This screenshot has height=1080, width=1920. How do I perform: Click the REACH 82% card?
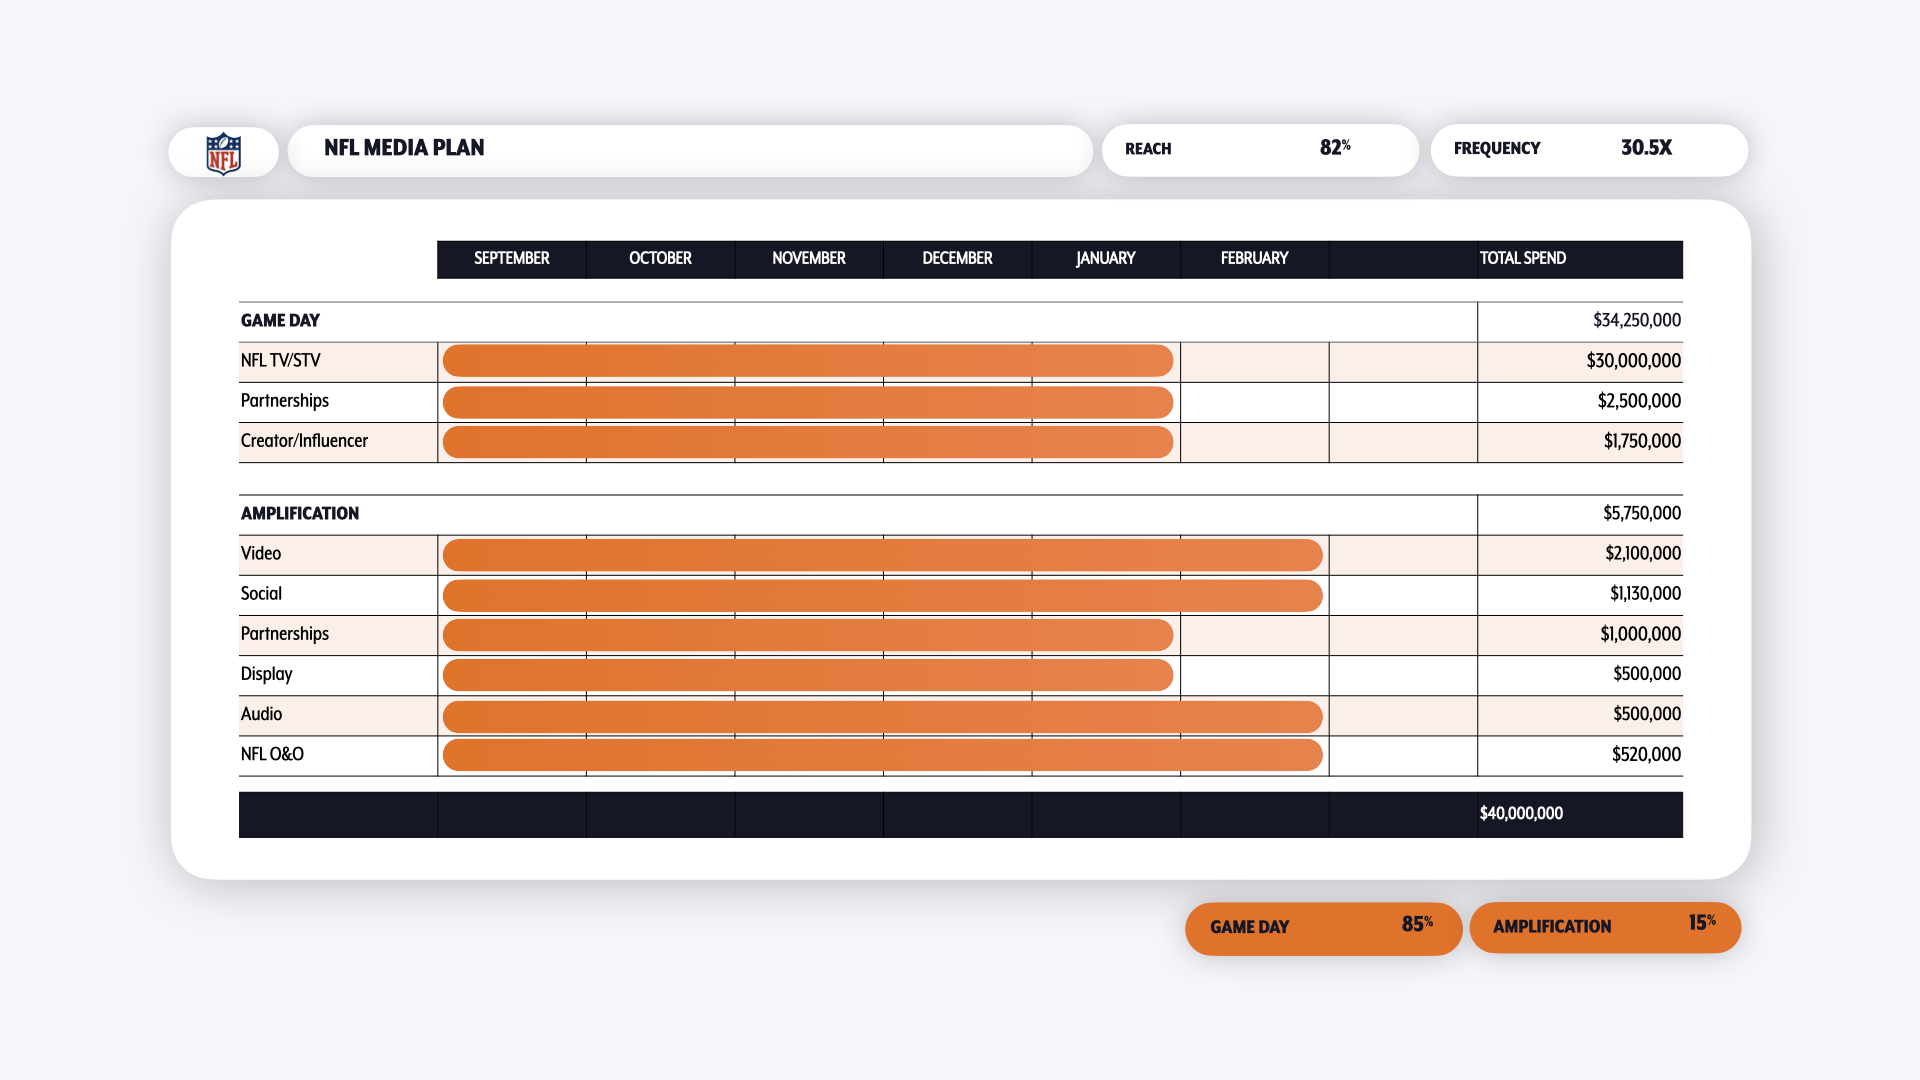click(1260, 150)
